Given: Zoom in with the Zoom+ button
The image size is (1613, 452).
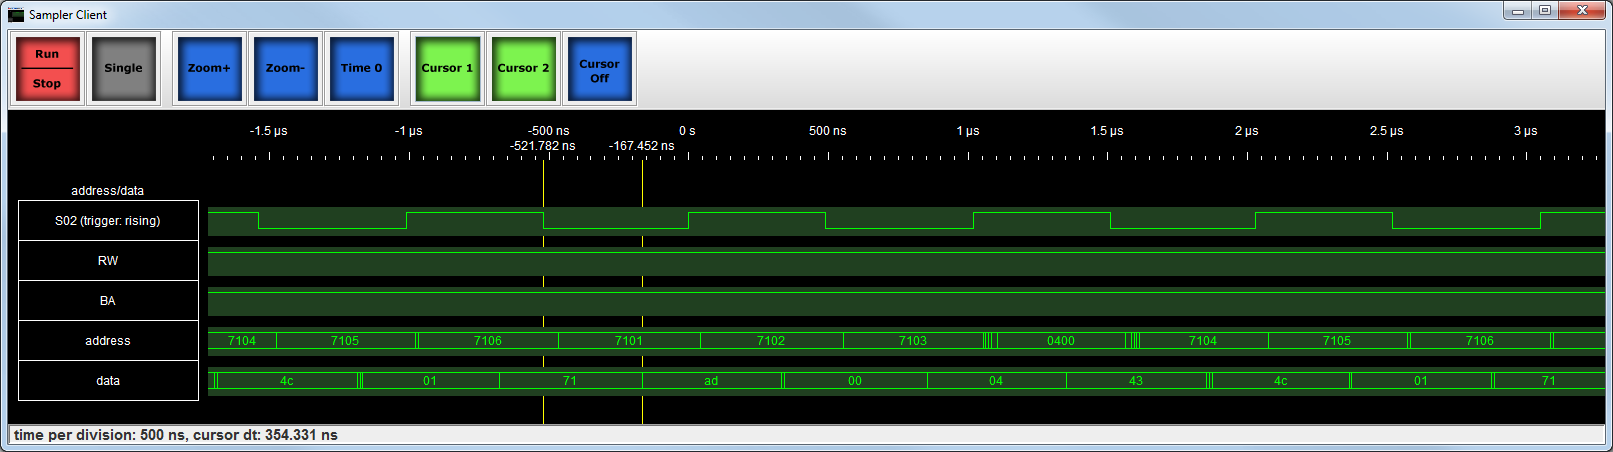Looking at the screenshot, I should 209,68.
